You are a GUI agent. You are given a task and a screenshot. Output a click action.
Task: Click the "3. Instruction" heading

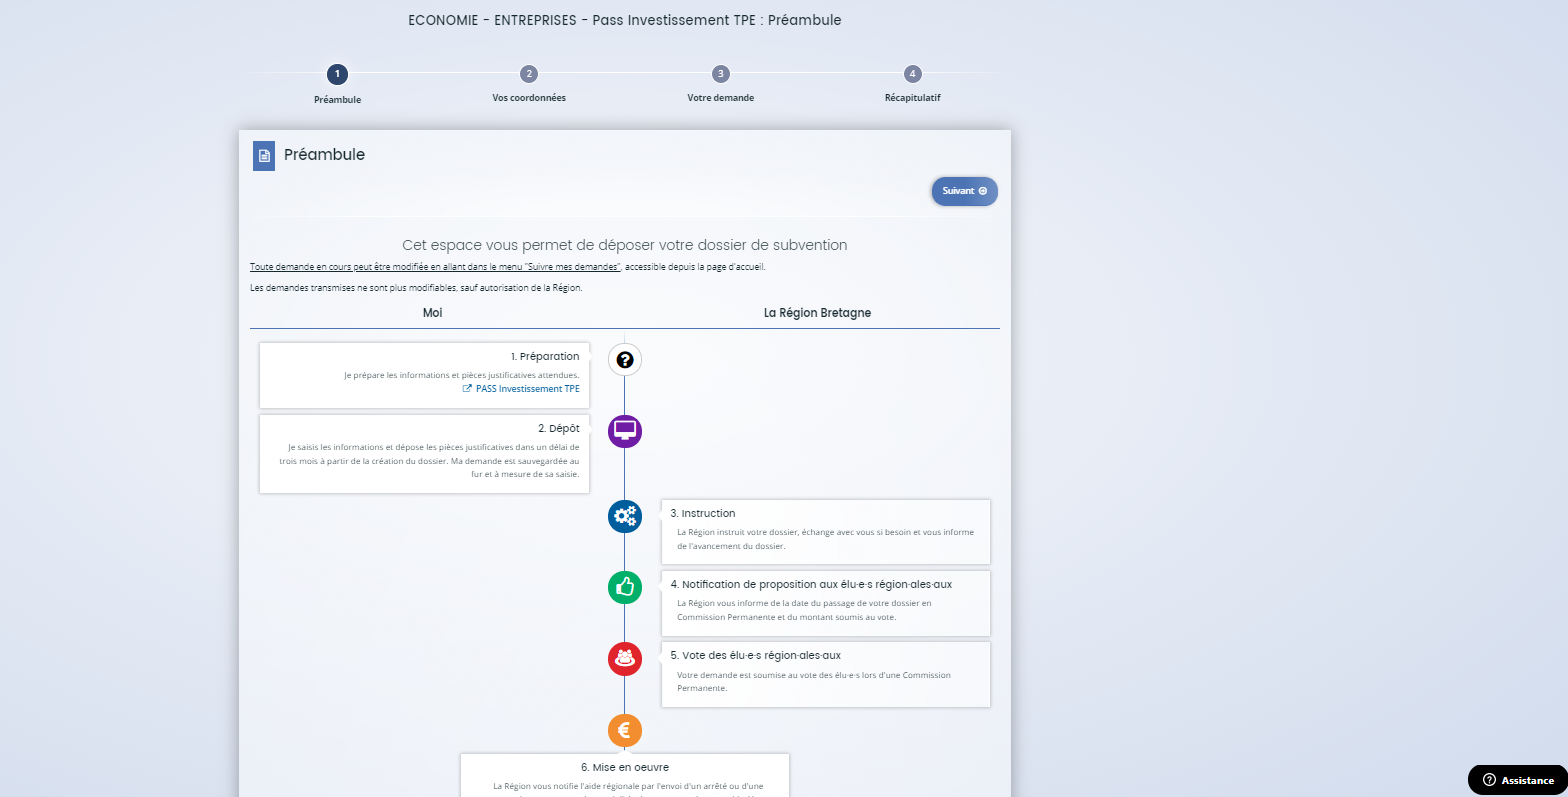pos(703,514)
